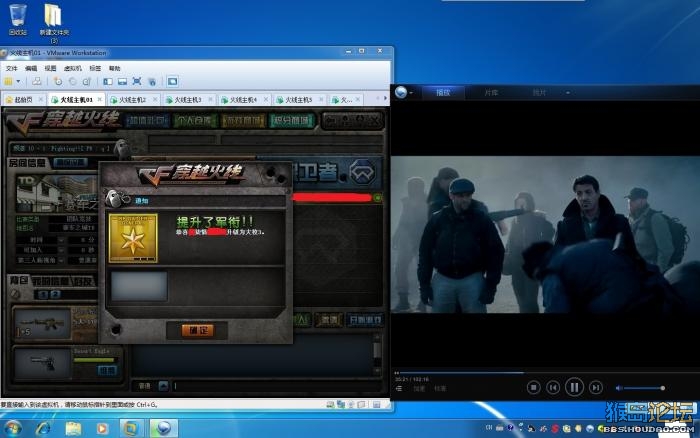Open the 标签 menu in VMware
Viewport: 700px width, 438px height.
pyautogui.click(x=95, y=68)
